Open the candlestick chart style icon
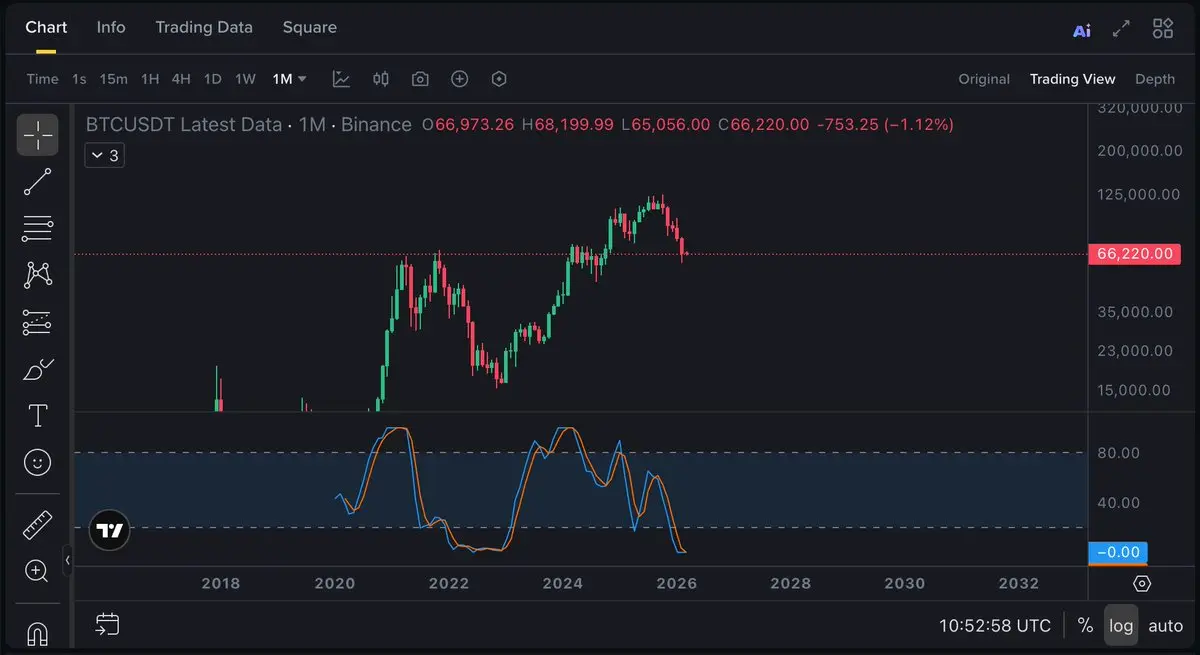Image resolution: width=1200 pixels, height=655 pixels. point(380,79)
